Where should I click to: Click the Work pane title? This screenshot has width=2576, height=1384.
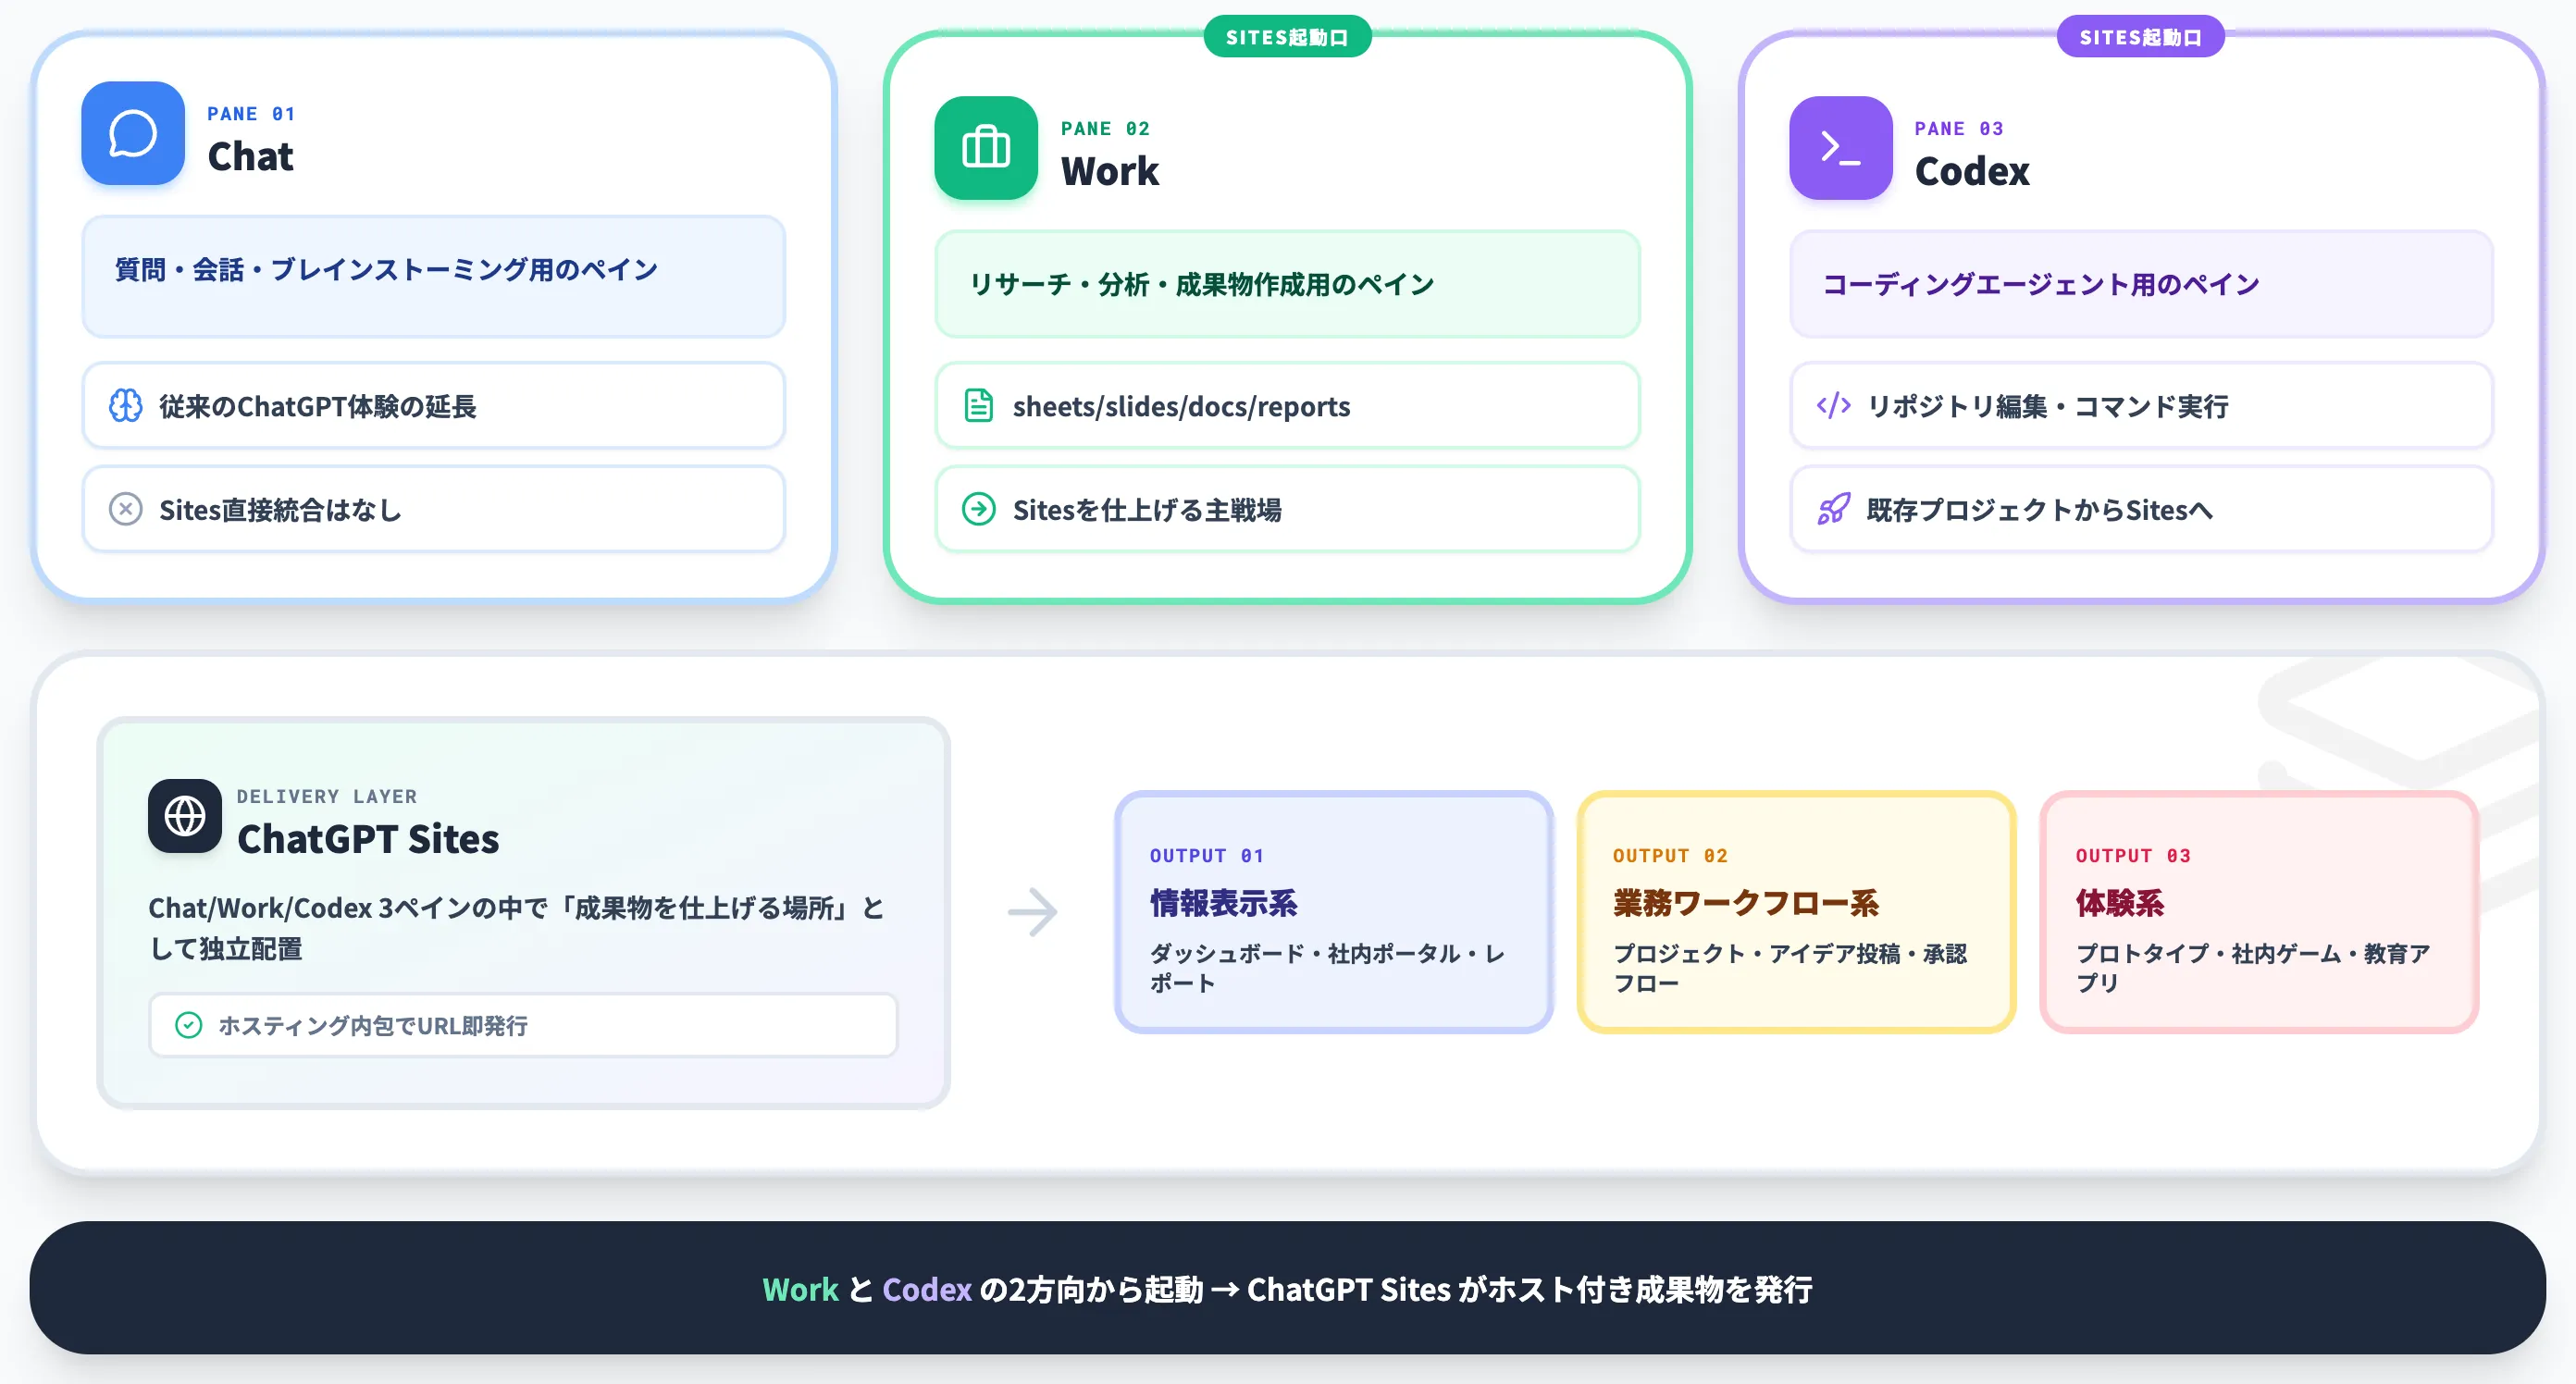[x=1110, y=171]
